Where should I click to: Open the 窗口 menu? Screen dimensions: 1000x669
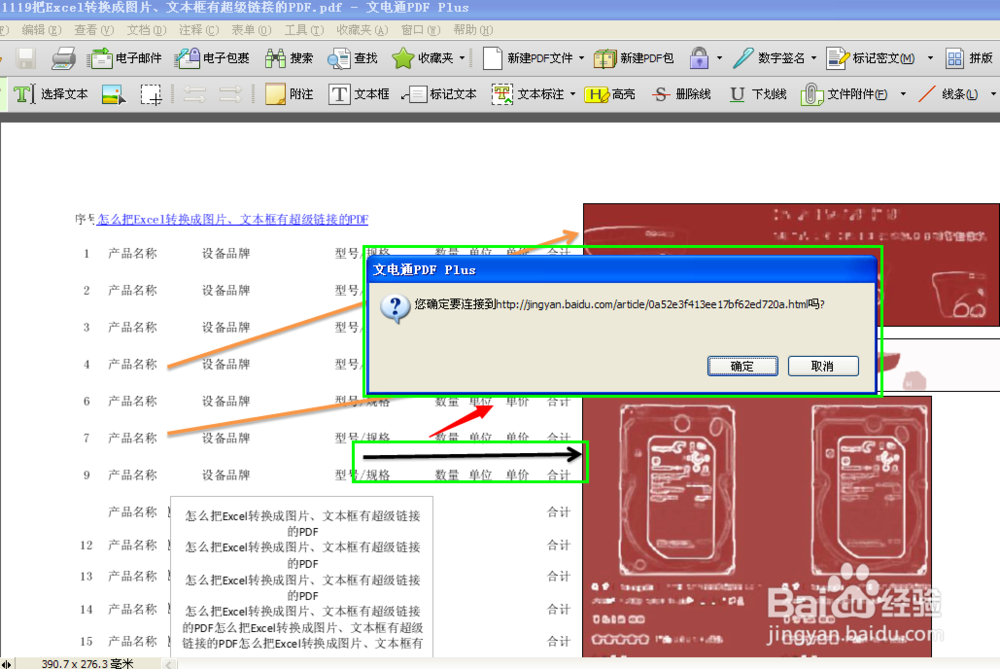(x=420, y=30)
